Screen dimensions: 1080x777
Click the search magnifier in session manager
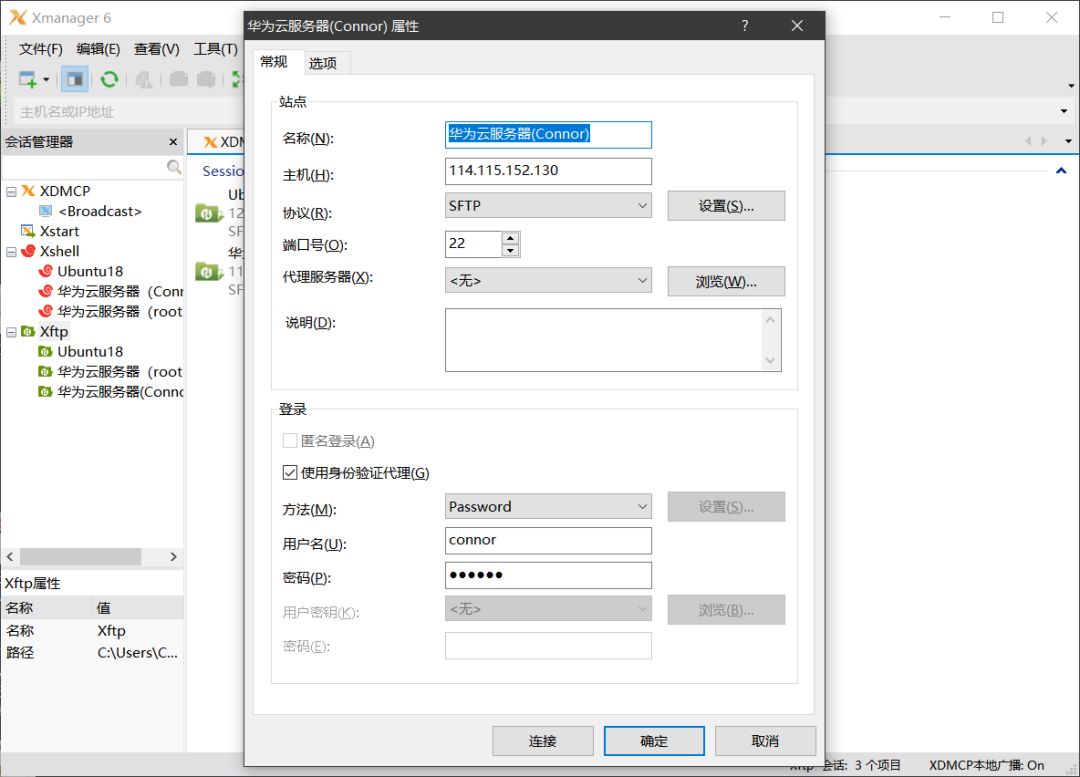pyautogui.click(x=174, y=167)
